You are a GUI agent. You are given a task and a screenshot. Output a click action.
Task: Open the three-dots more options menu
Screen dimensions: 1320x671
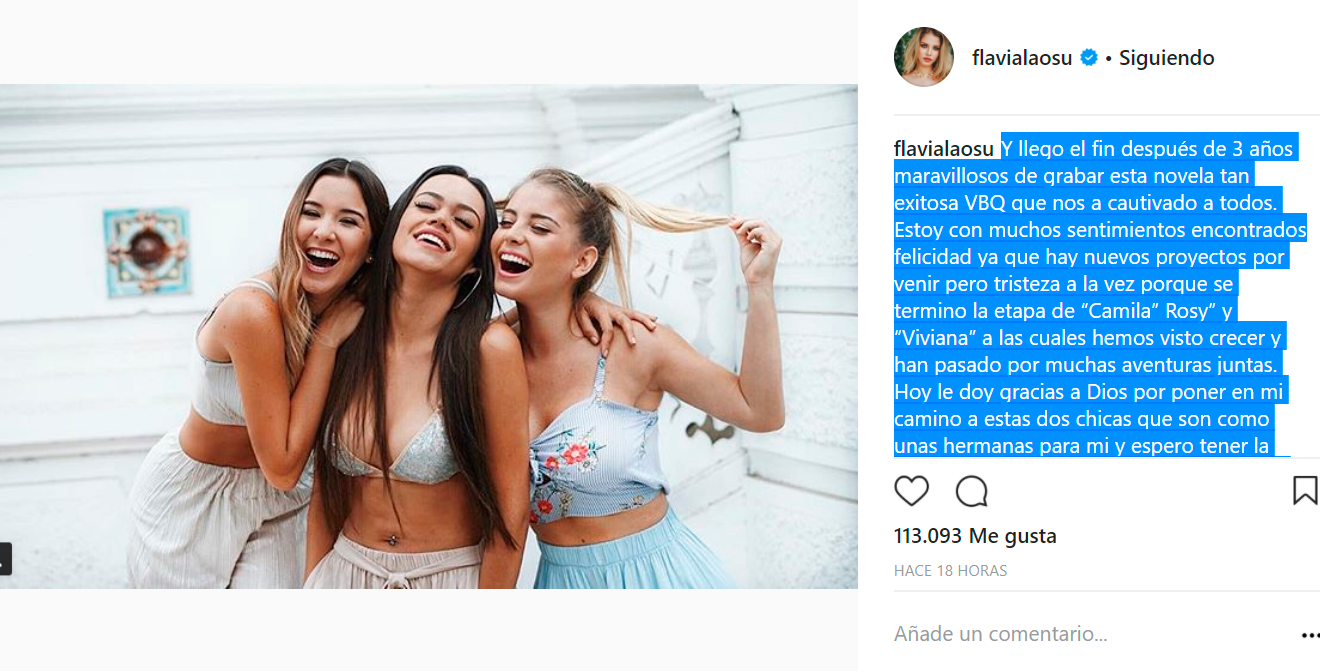[1310, 635]
